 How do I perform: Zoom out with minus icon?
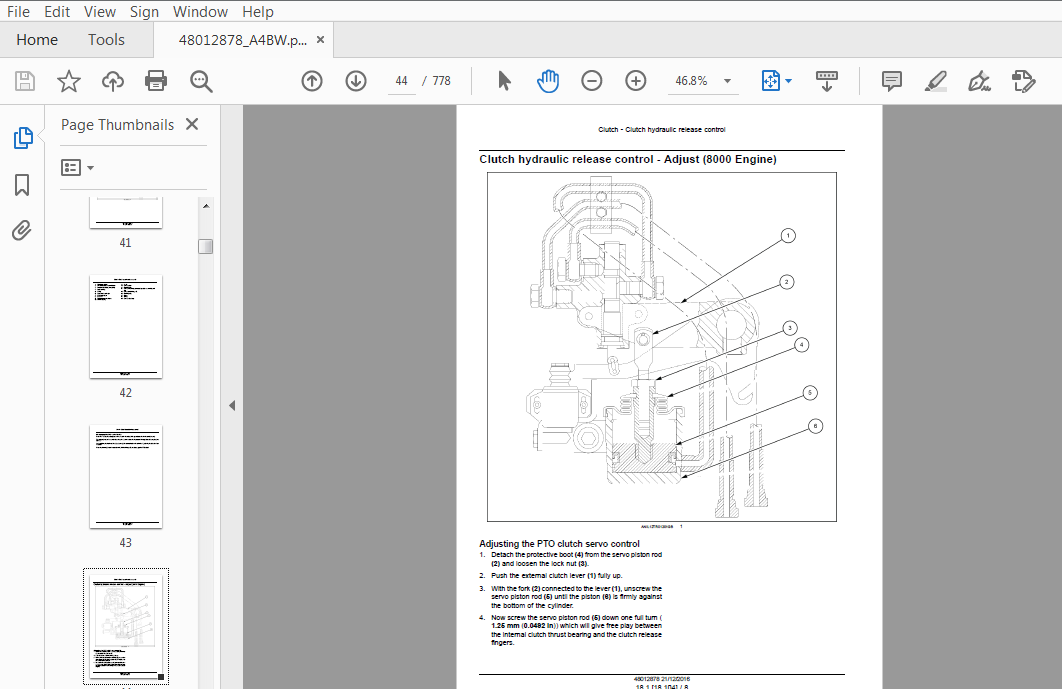(x=591, y=81)
